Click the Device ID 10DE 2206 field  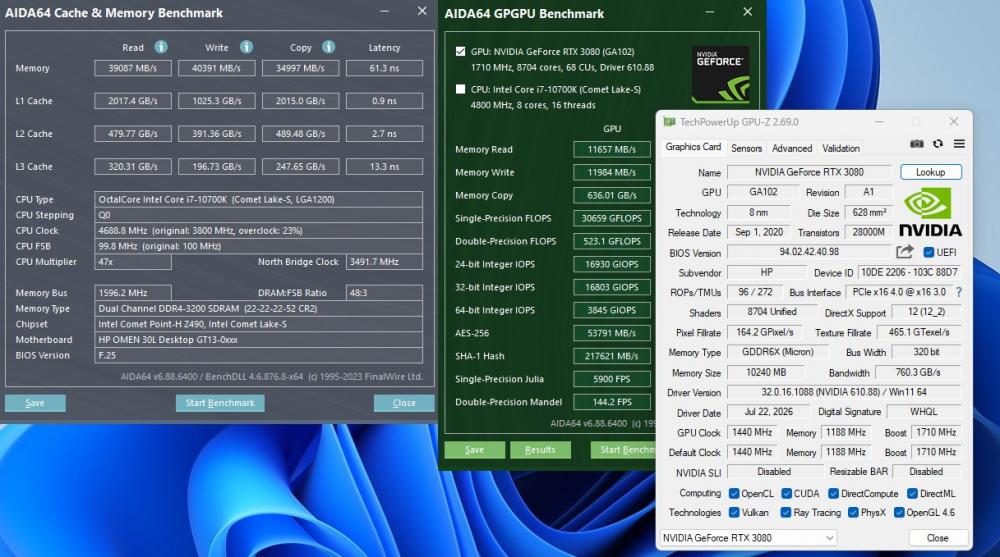click(909, 272)
